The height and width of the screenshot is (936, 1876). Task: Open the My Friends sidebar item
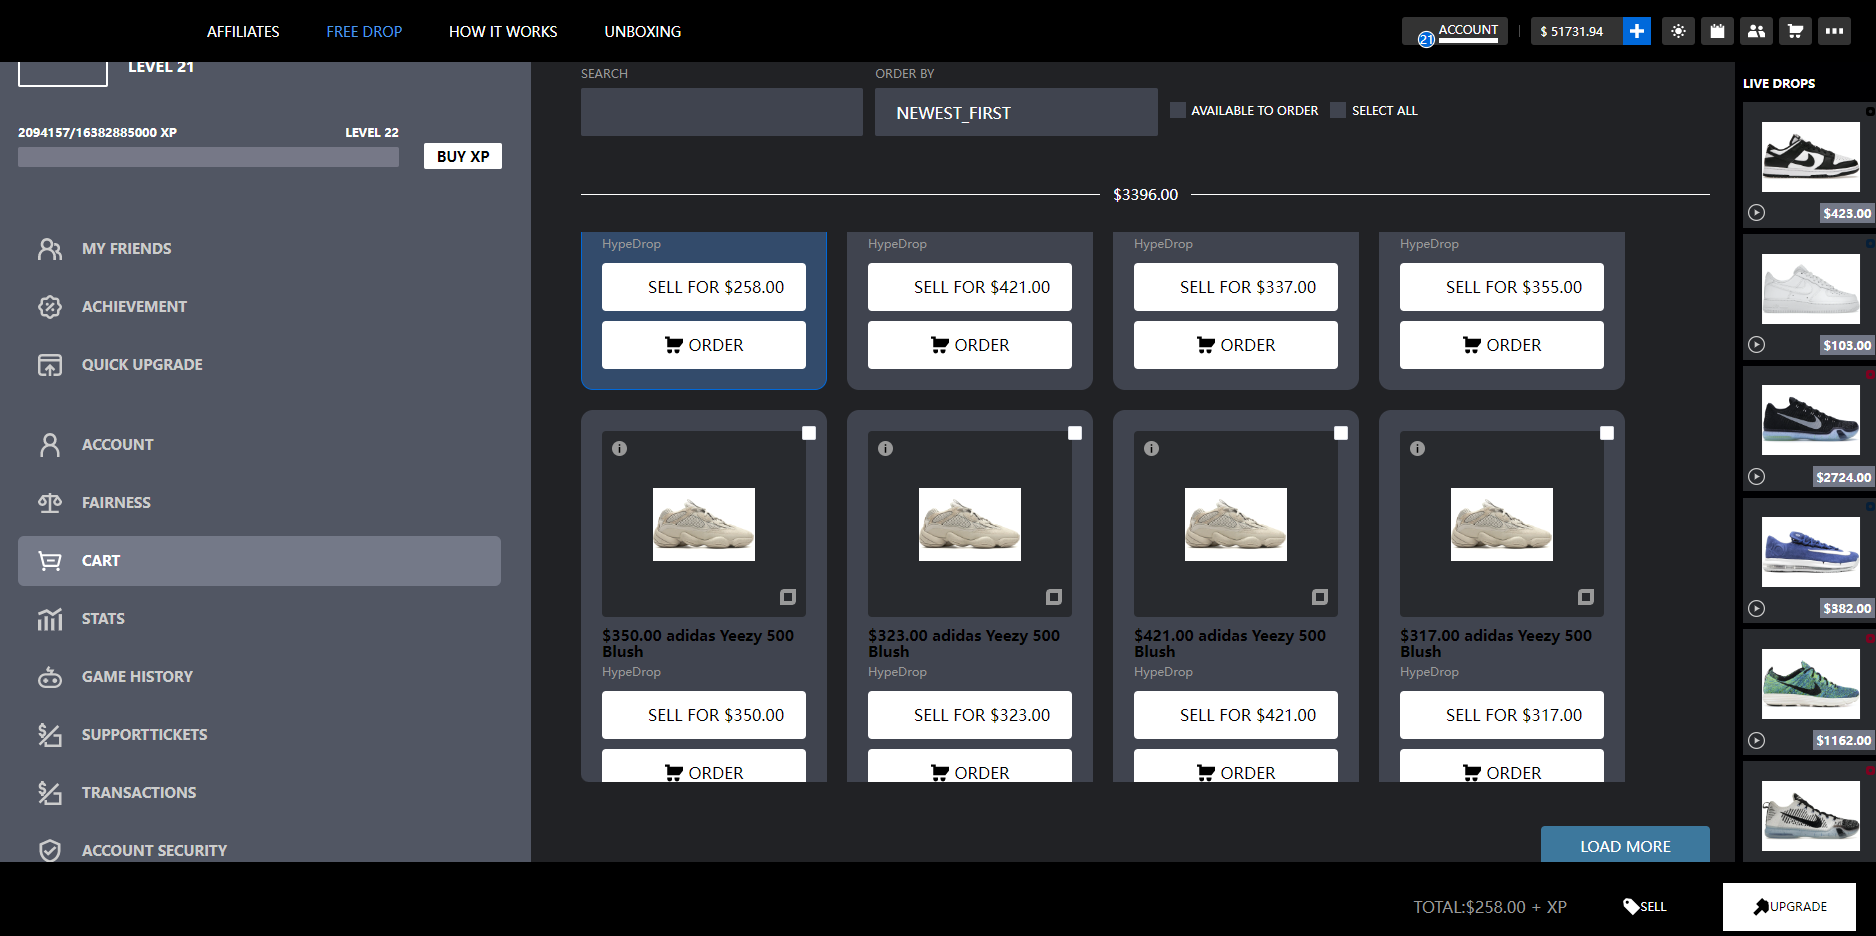click(260, 248)
